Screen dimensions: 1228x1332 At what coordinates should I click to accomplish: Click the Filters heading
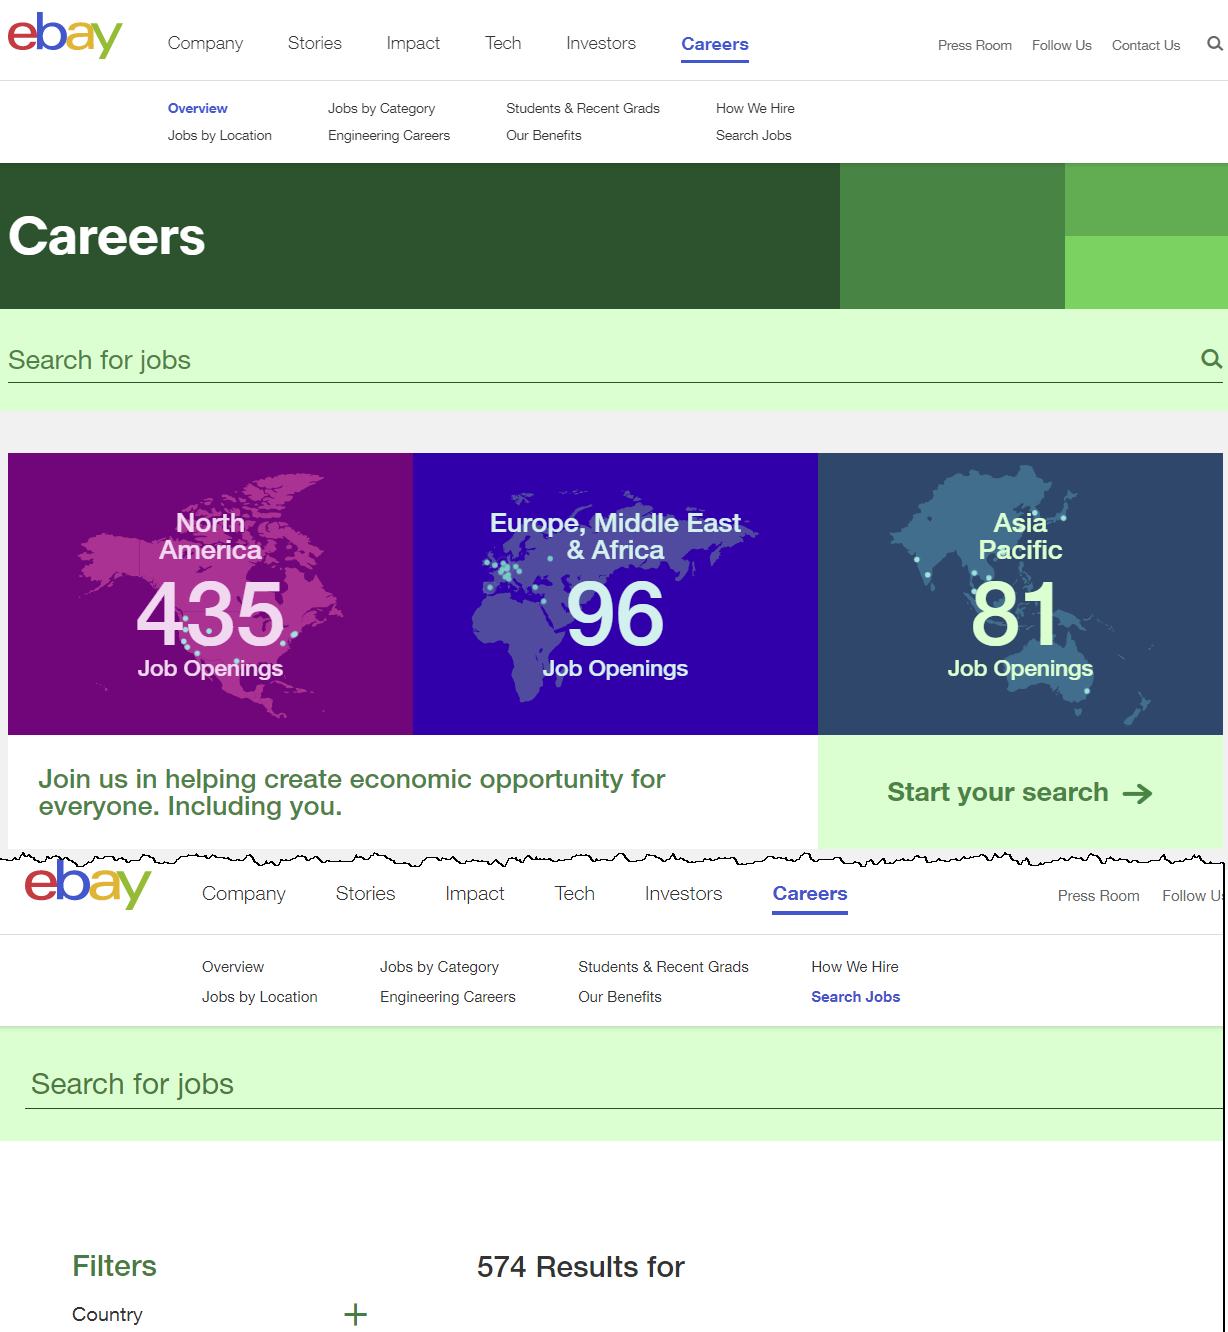click(x=115, y=1266)
